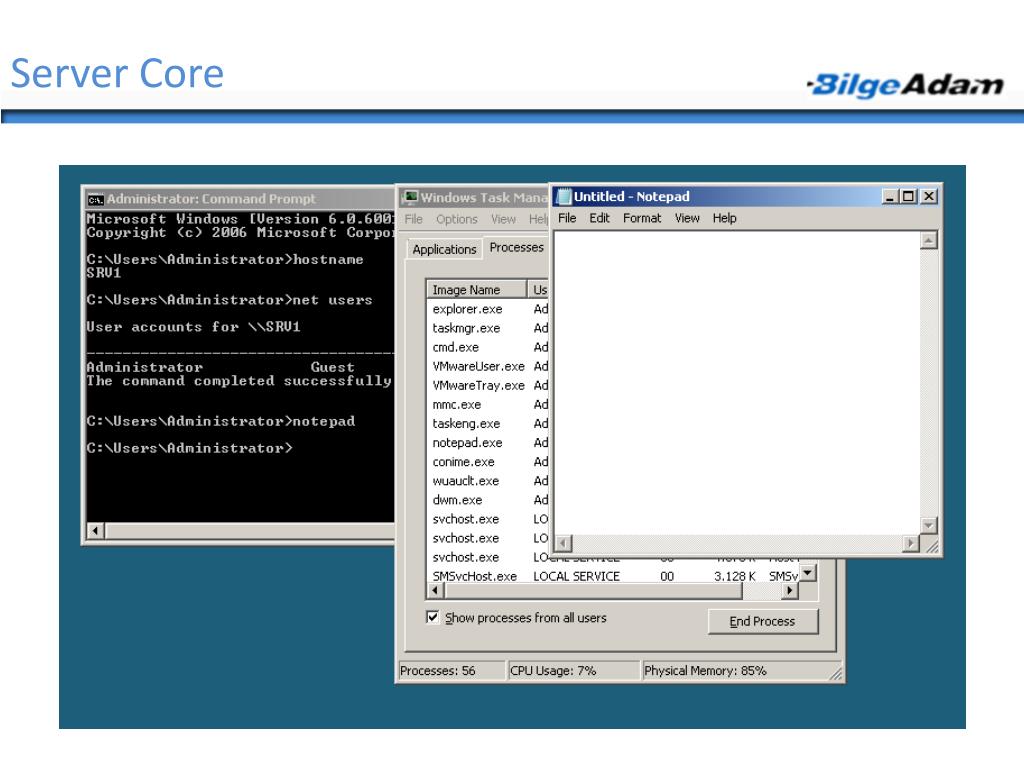1024x768 pixels.
Task: Click the 'Untitled - Notepad' title text
Action: point(632,197)
